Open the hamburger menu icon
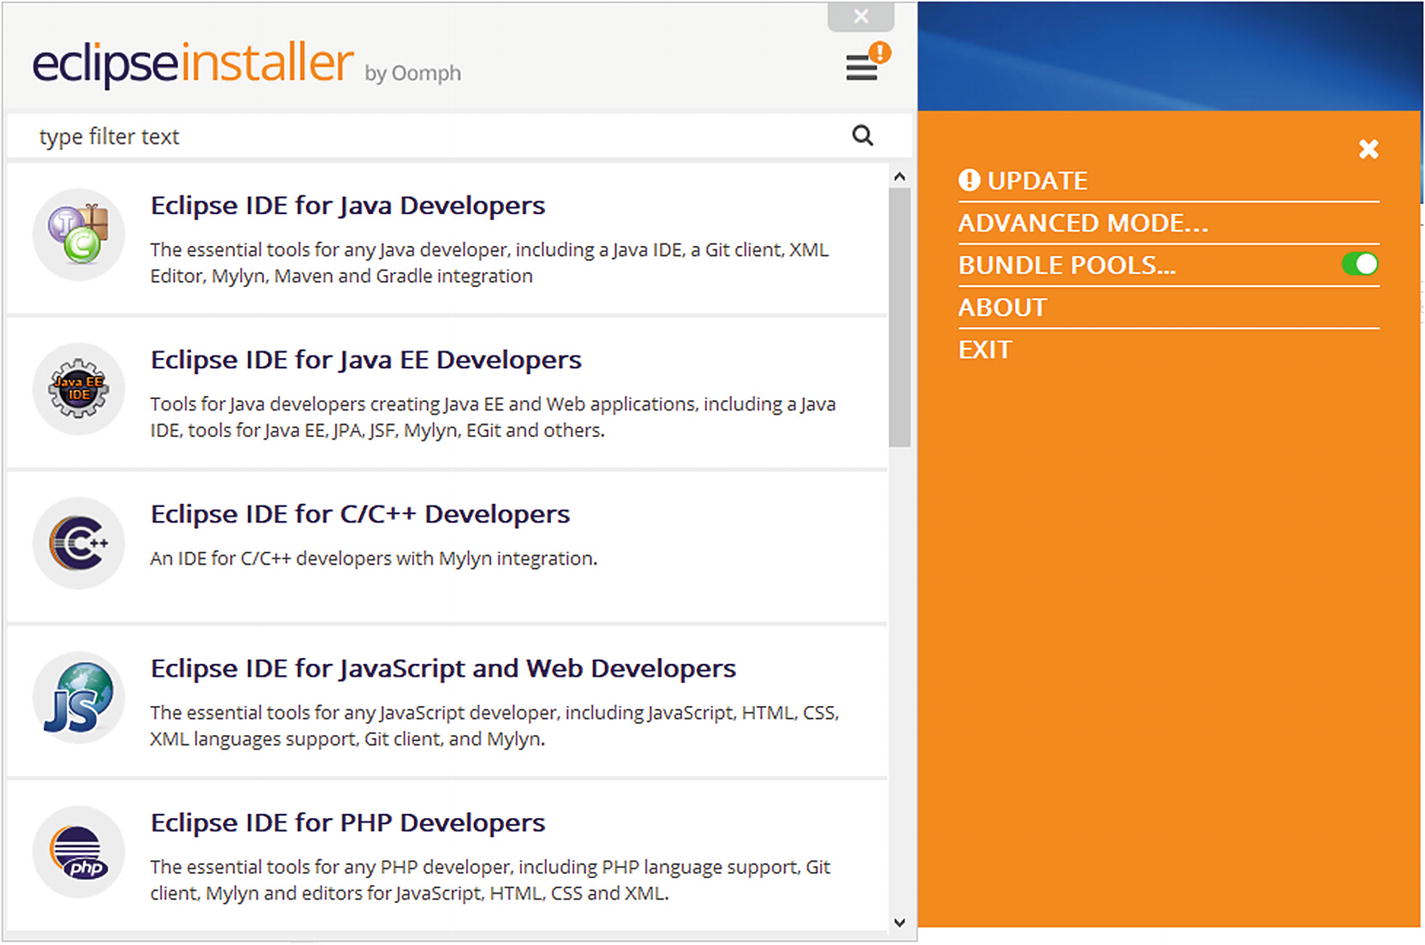 point(861,68)
